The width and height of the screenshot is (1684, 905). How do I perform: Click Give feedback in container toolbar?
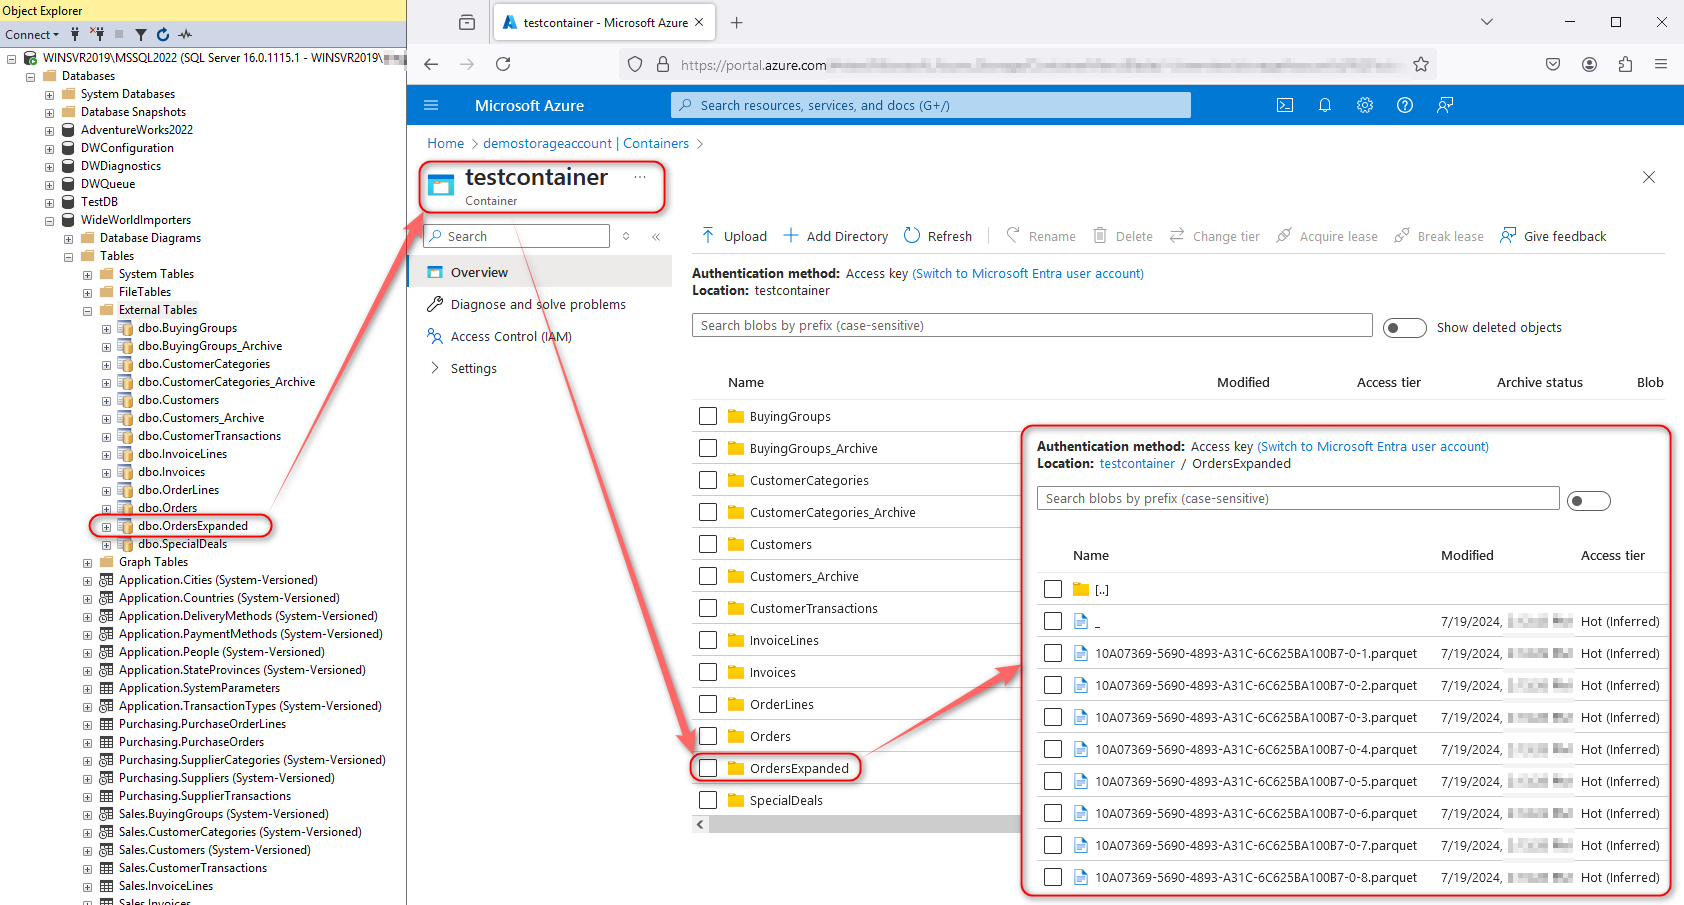point(1553,236)
